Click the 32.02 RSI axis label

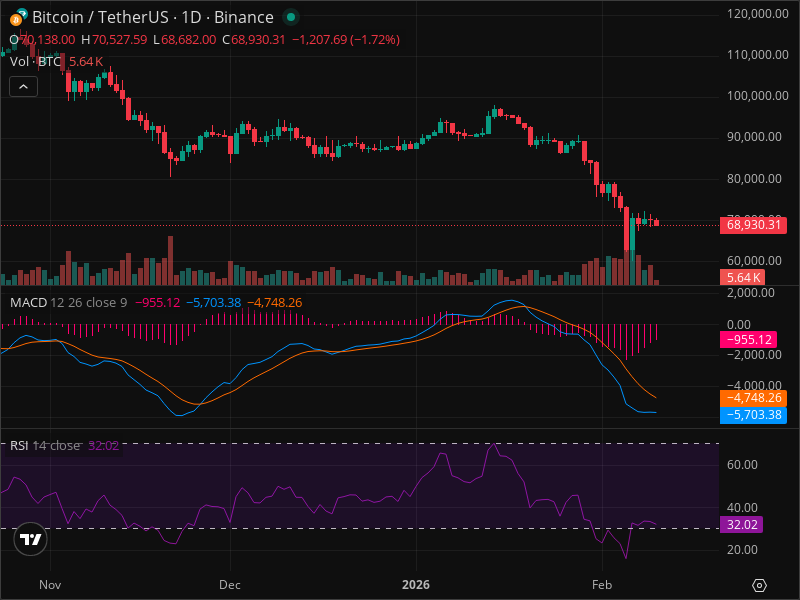point(741,524)
